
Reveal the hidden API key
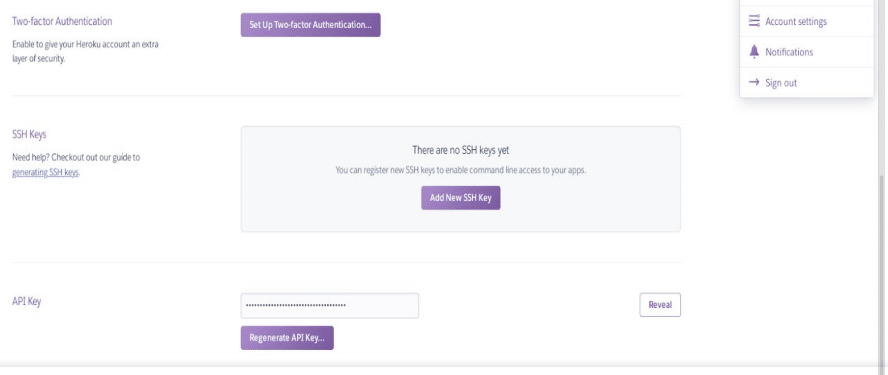click(x=660, y=305)
